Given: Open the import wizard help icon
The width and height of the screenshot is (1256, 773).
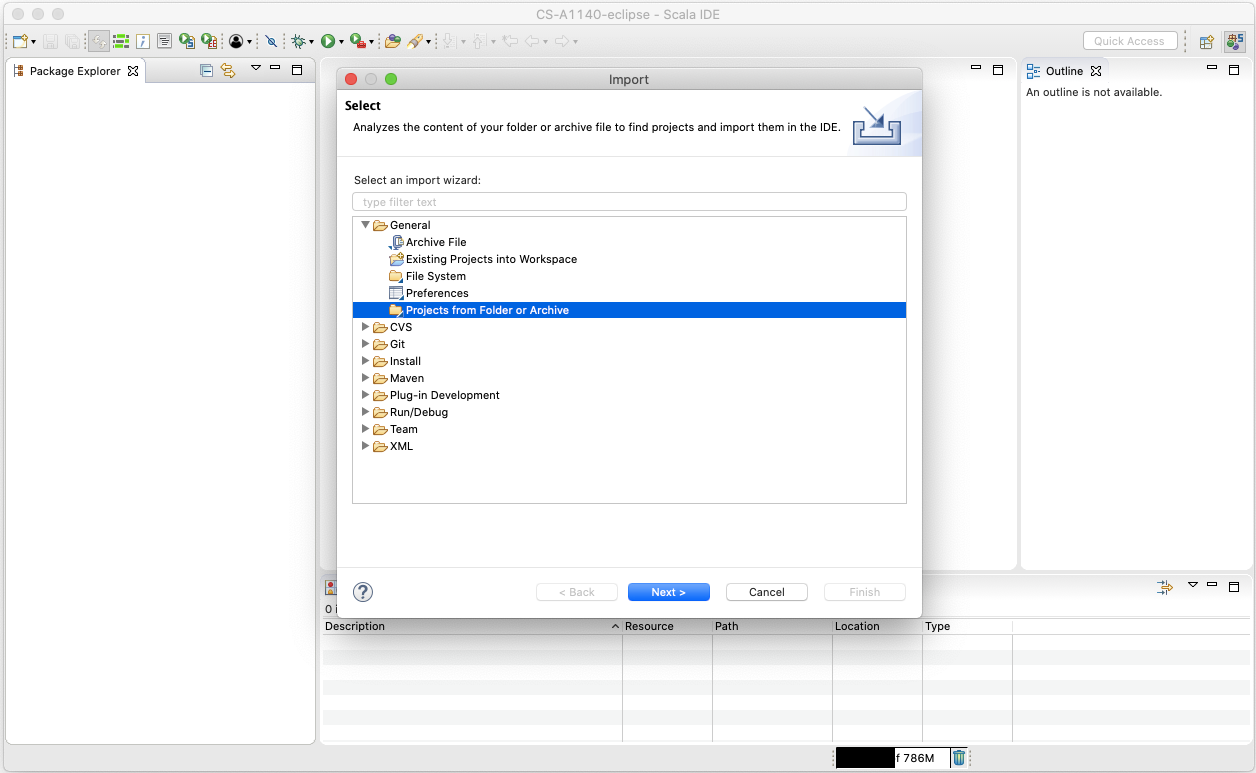Looking at the screenshot, I should (363, 592).
